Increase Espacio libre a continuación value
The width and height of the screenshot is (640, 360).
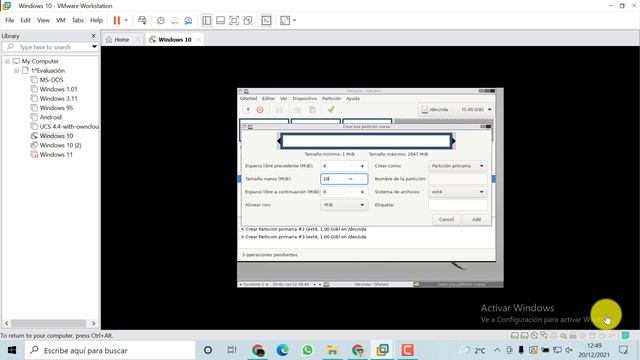tap(362, 192)
